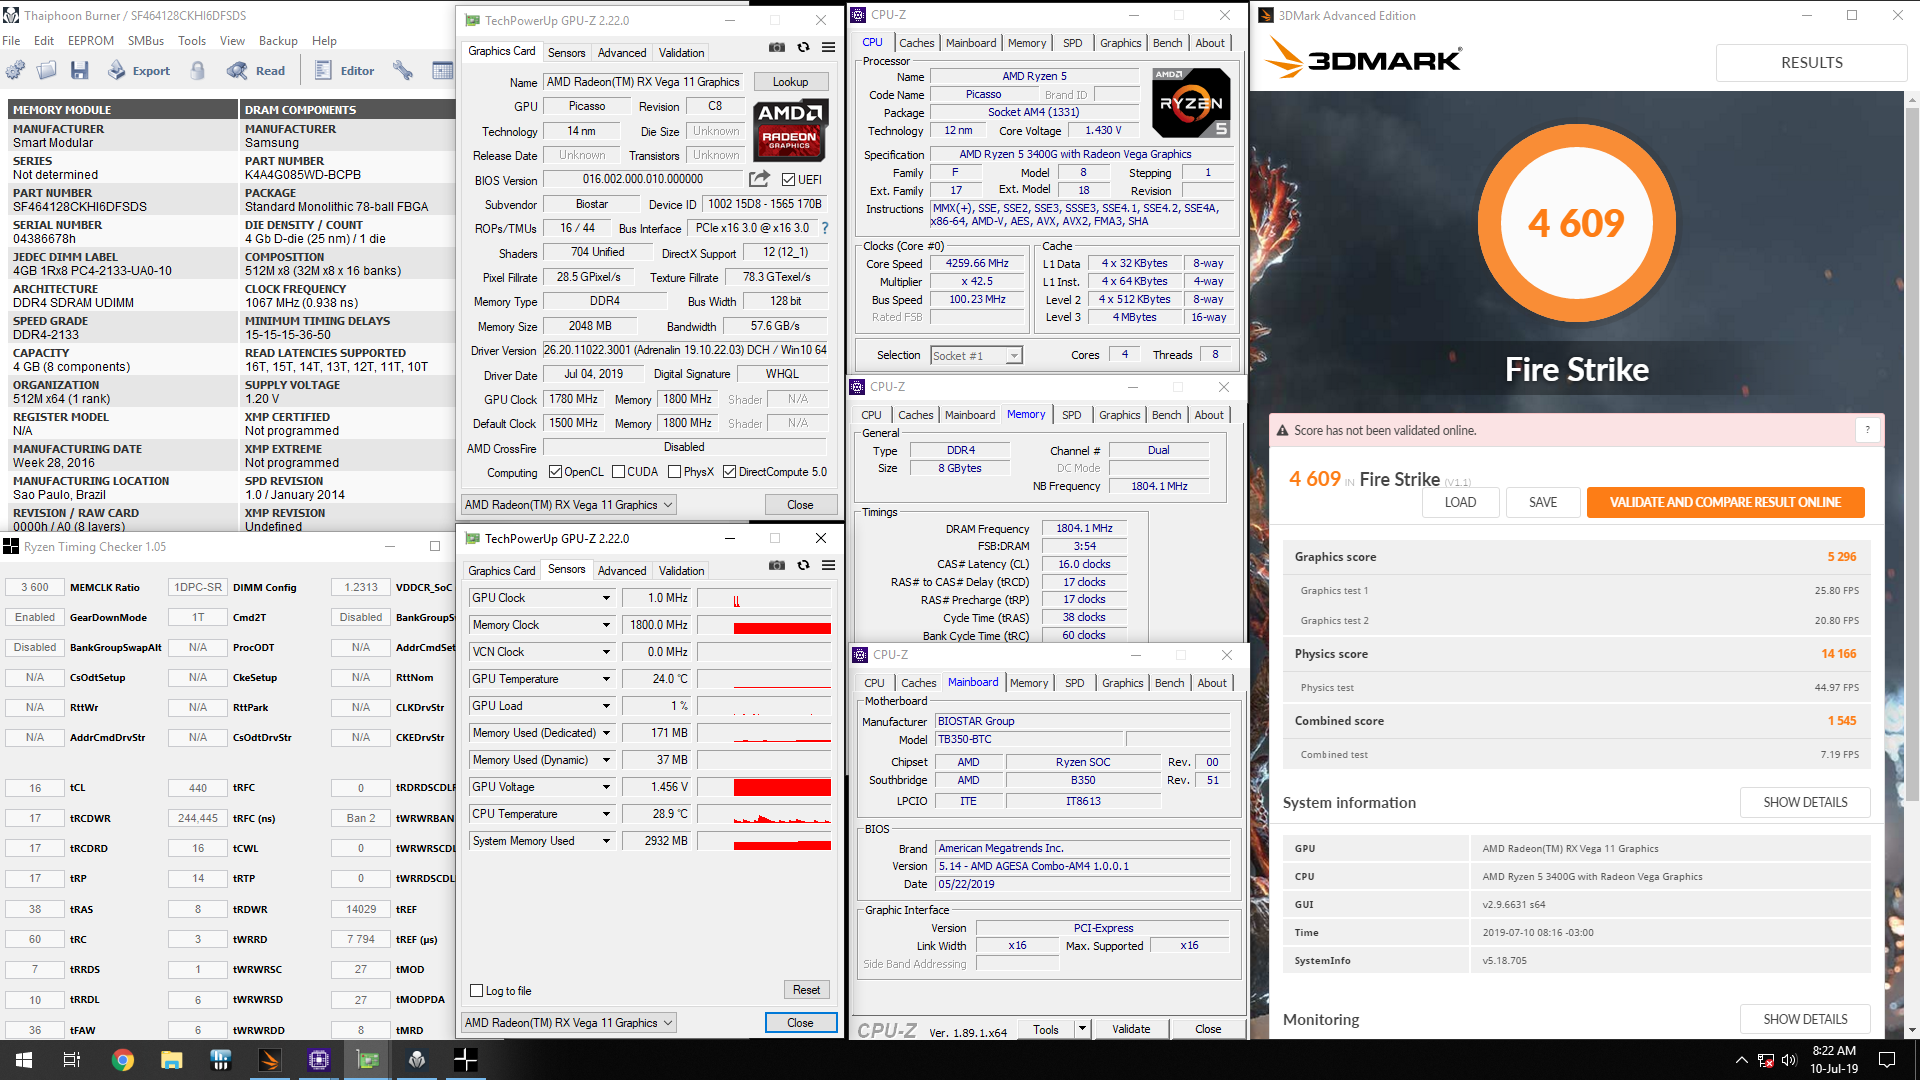Click the Read button in Thaiphoon toolbar
Viewport: 1920px width, 1080px height.
pyautogui.click(x=256, y=70)
